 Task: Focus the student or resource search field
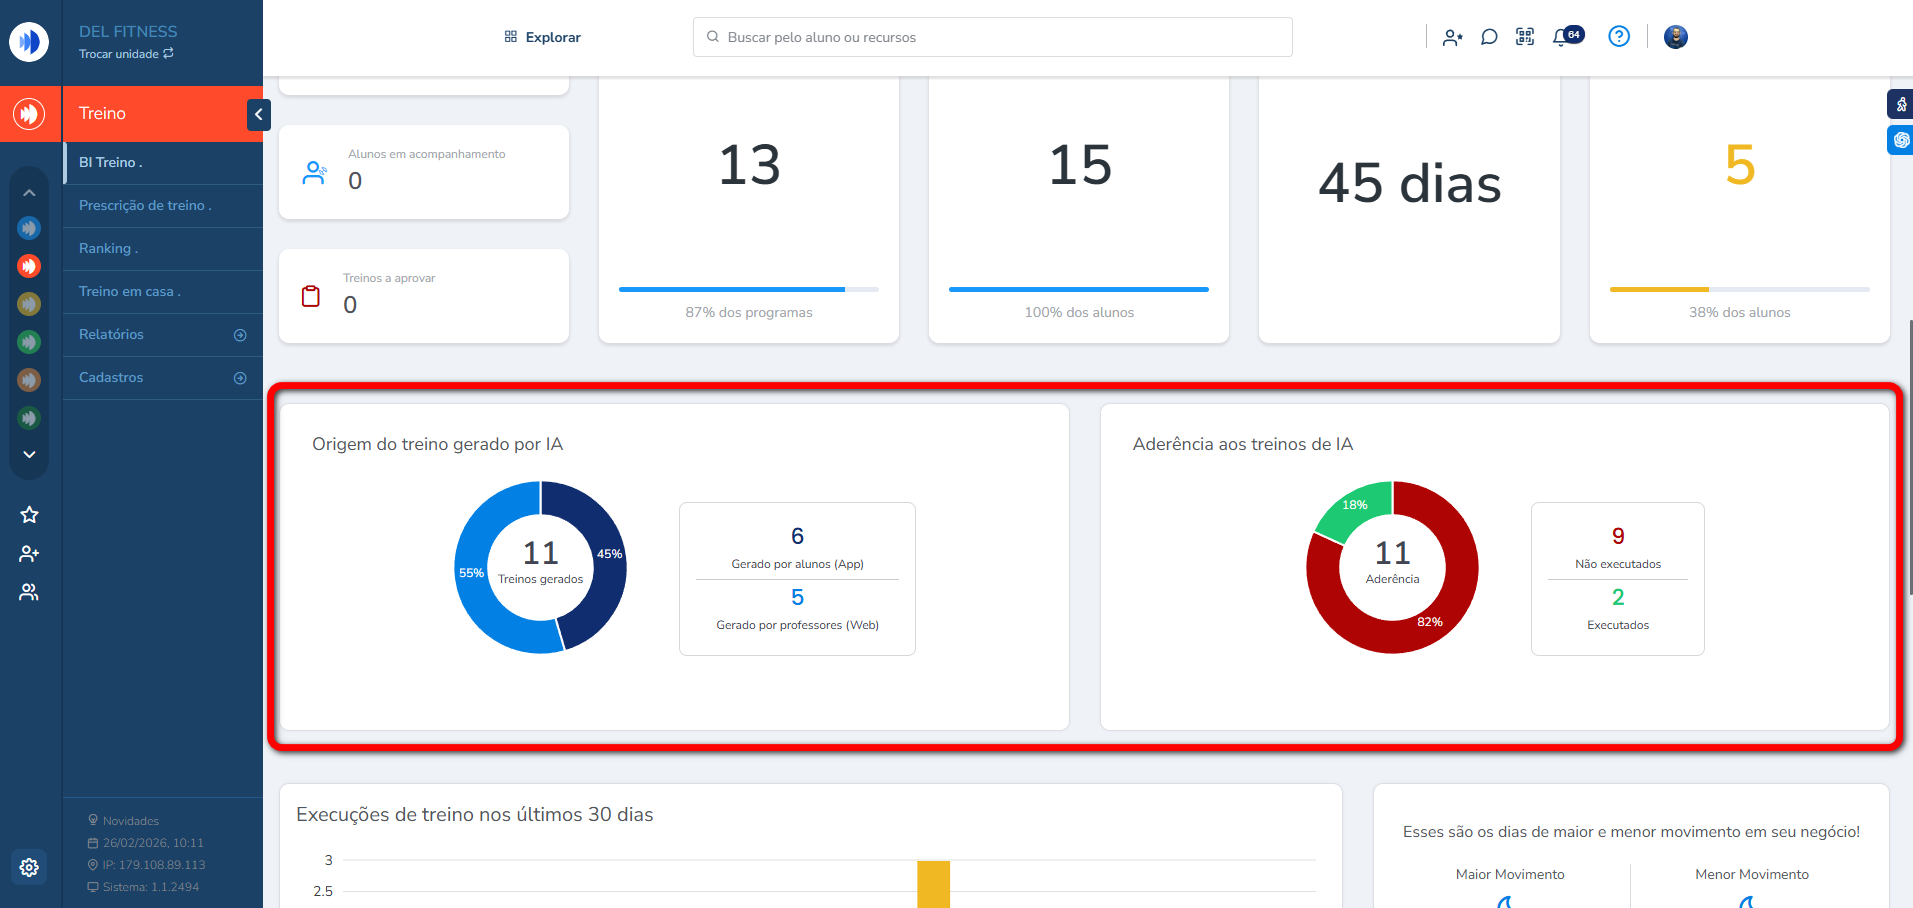tap(992, 37)
